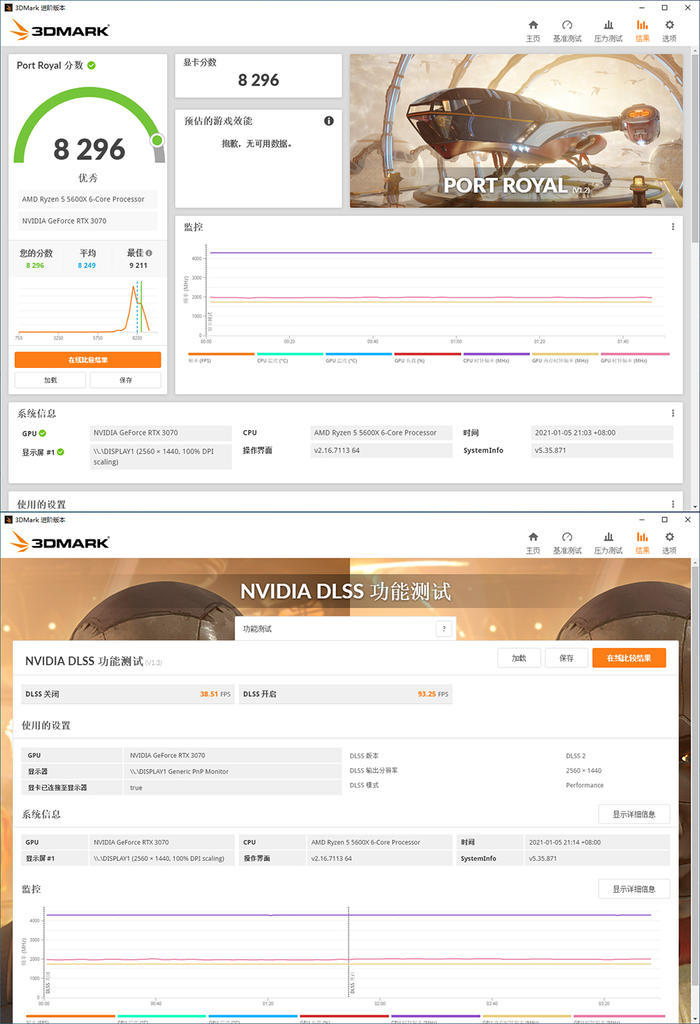Open the three-dot menu of 使用的设置 in the Port Royal window

coord(673,504)
